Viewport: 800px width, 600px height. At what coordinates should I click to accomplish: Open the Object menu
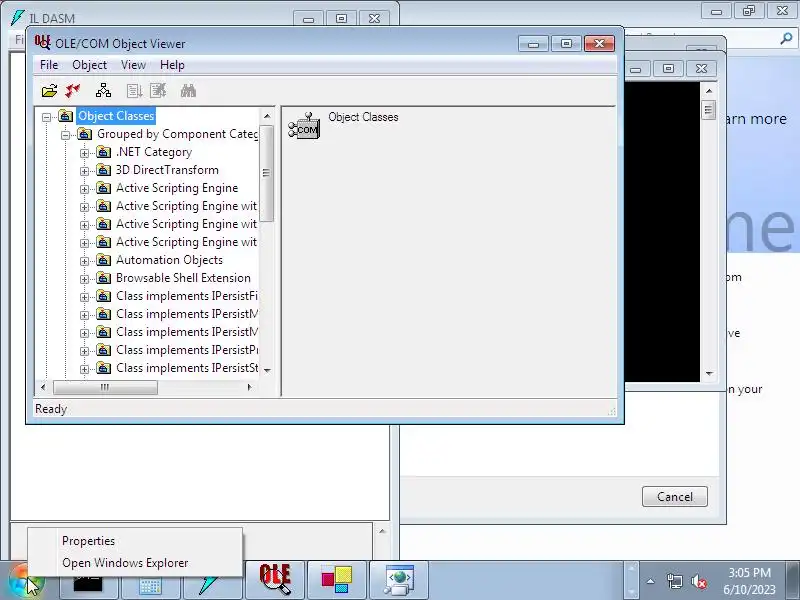tap(89, 65)
